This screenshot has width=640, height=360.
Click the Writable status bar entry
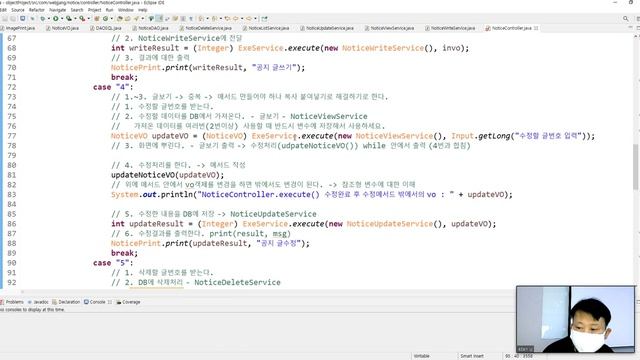(422, 356)
